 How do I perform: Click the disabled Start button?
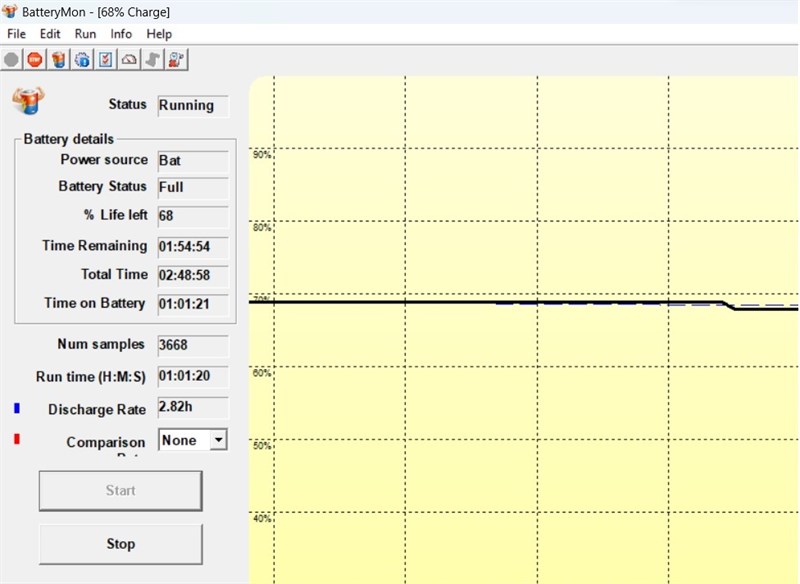[121, 490]
